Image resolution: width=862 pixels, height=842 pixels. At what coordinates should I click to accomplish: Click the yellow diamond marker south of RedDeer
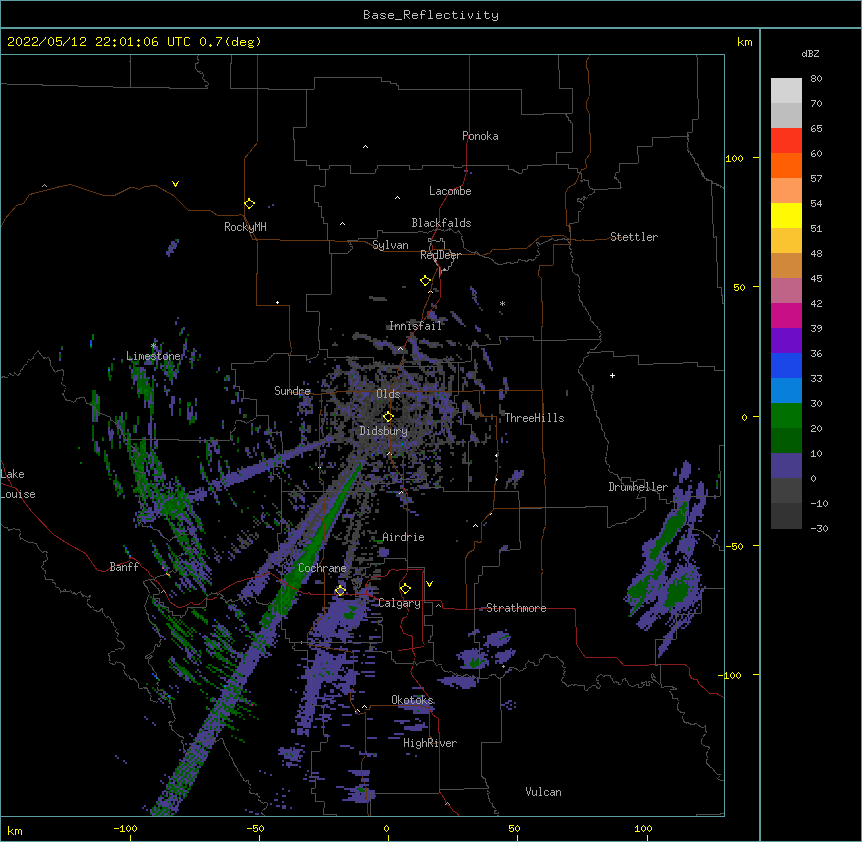[426, 281]
